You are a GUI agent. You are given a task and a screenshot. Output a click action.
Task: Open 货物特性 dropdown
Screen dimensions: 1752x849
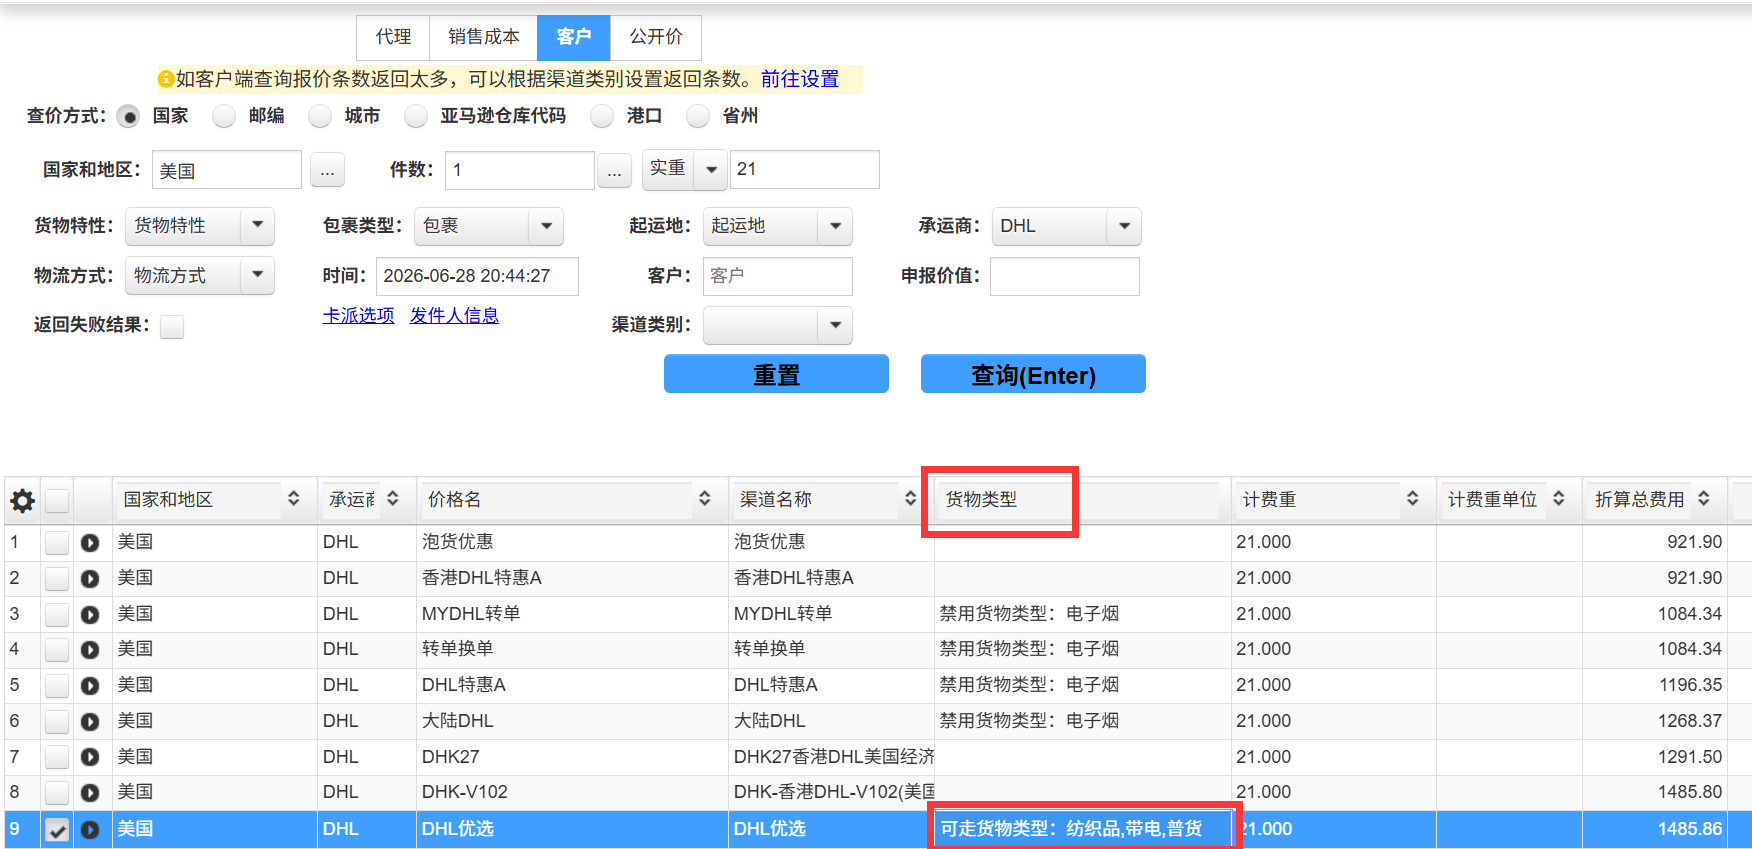[x=200, y=226]
